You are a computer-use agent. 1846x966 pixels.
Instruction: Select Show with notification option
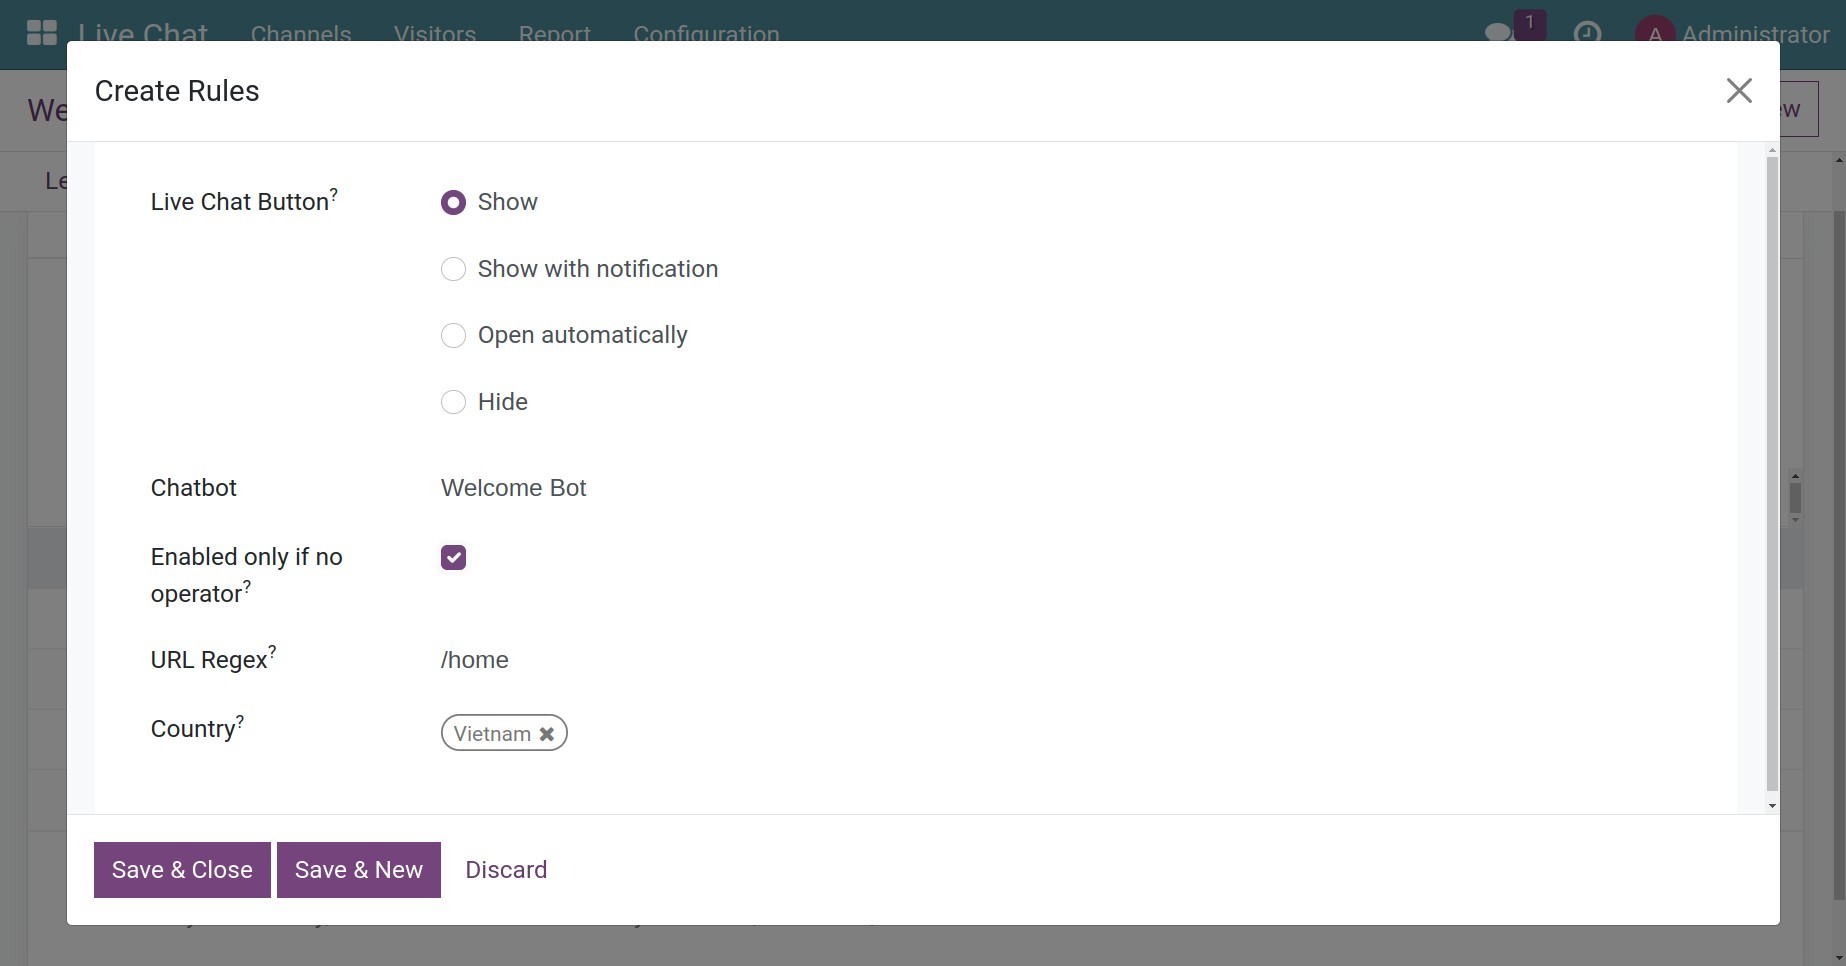click(x=453, y=270)
